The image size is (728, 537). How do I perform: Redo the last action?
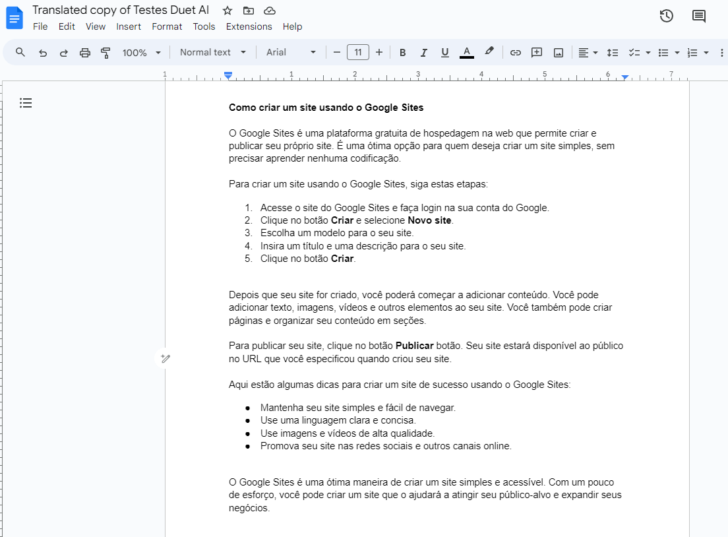click(64, 52)
